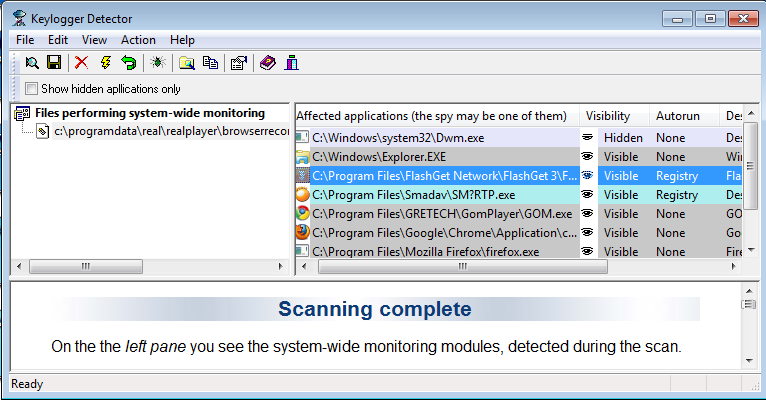Screen dimensions: 766x400
Task: Click the yellow lightning bolt toolbar icon
Action: click(106, 63)
